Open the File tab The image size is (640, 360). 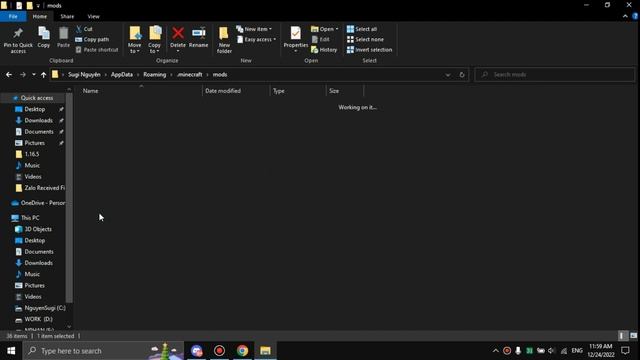click(x=13, y=16)
